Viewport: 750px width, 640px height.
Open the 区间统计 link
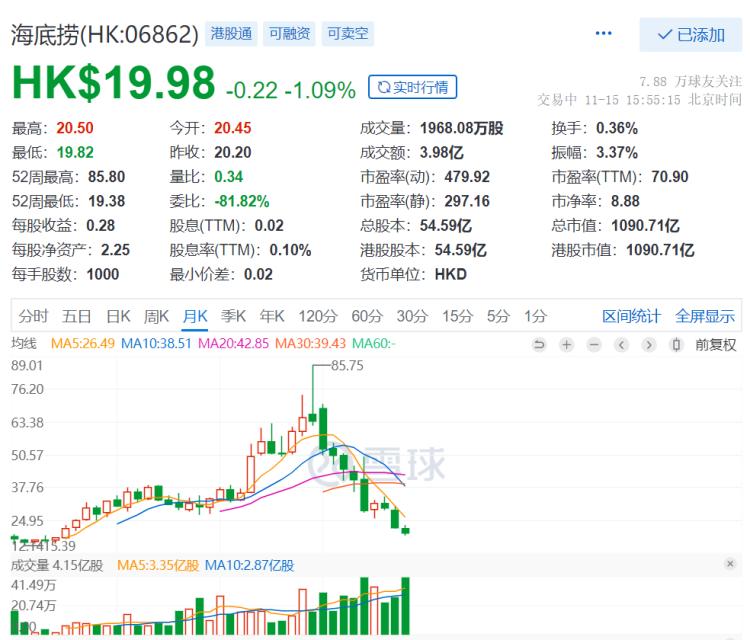[631, 316]
